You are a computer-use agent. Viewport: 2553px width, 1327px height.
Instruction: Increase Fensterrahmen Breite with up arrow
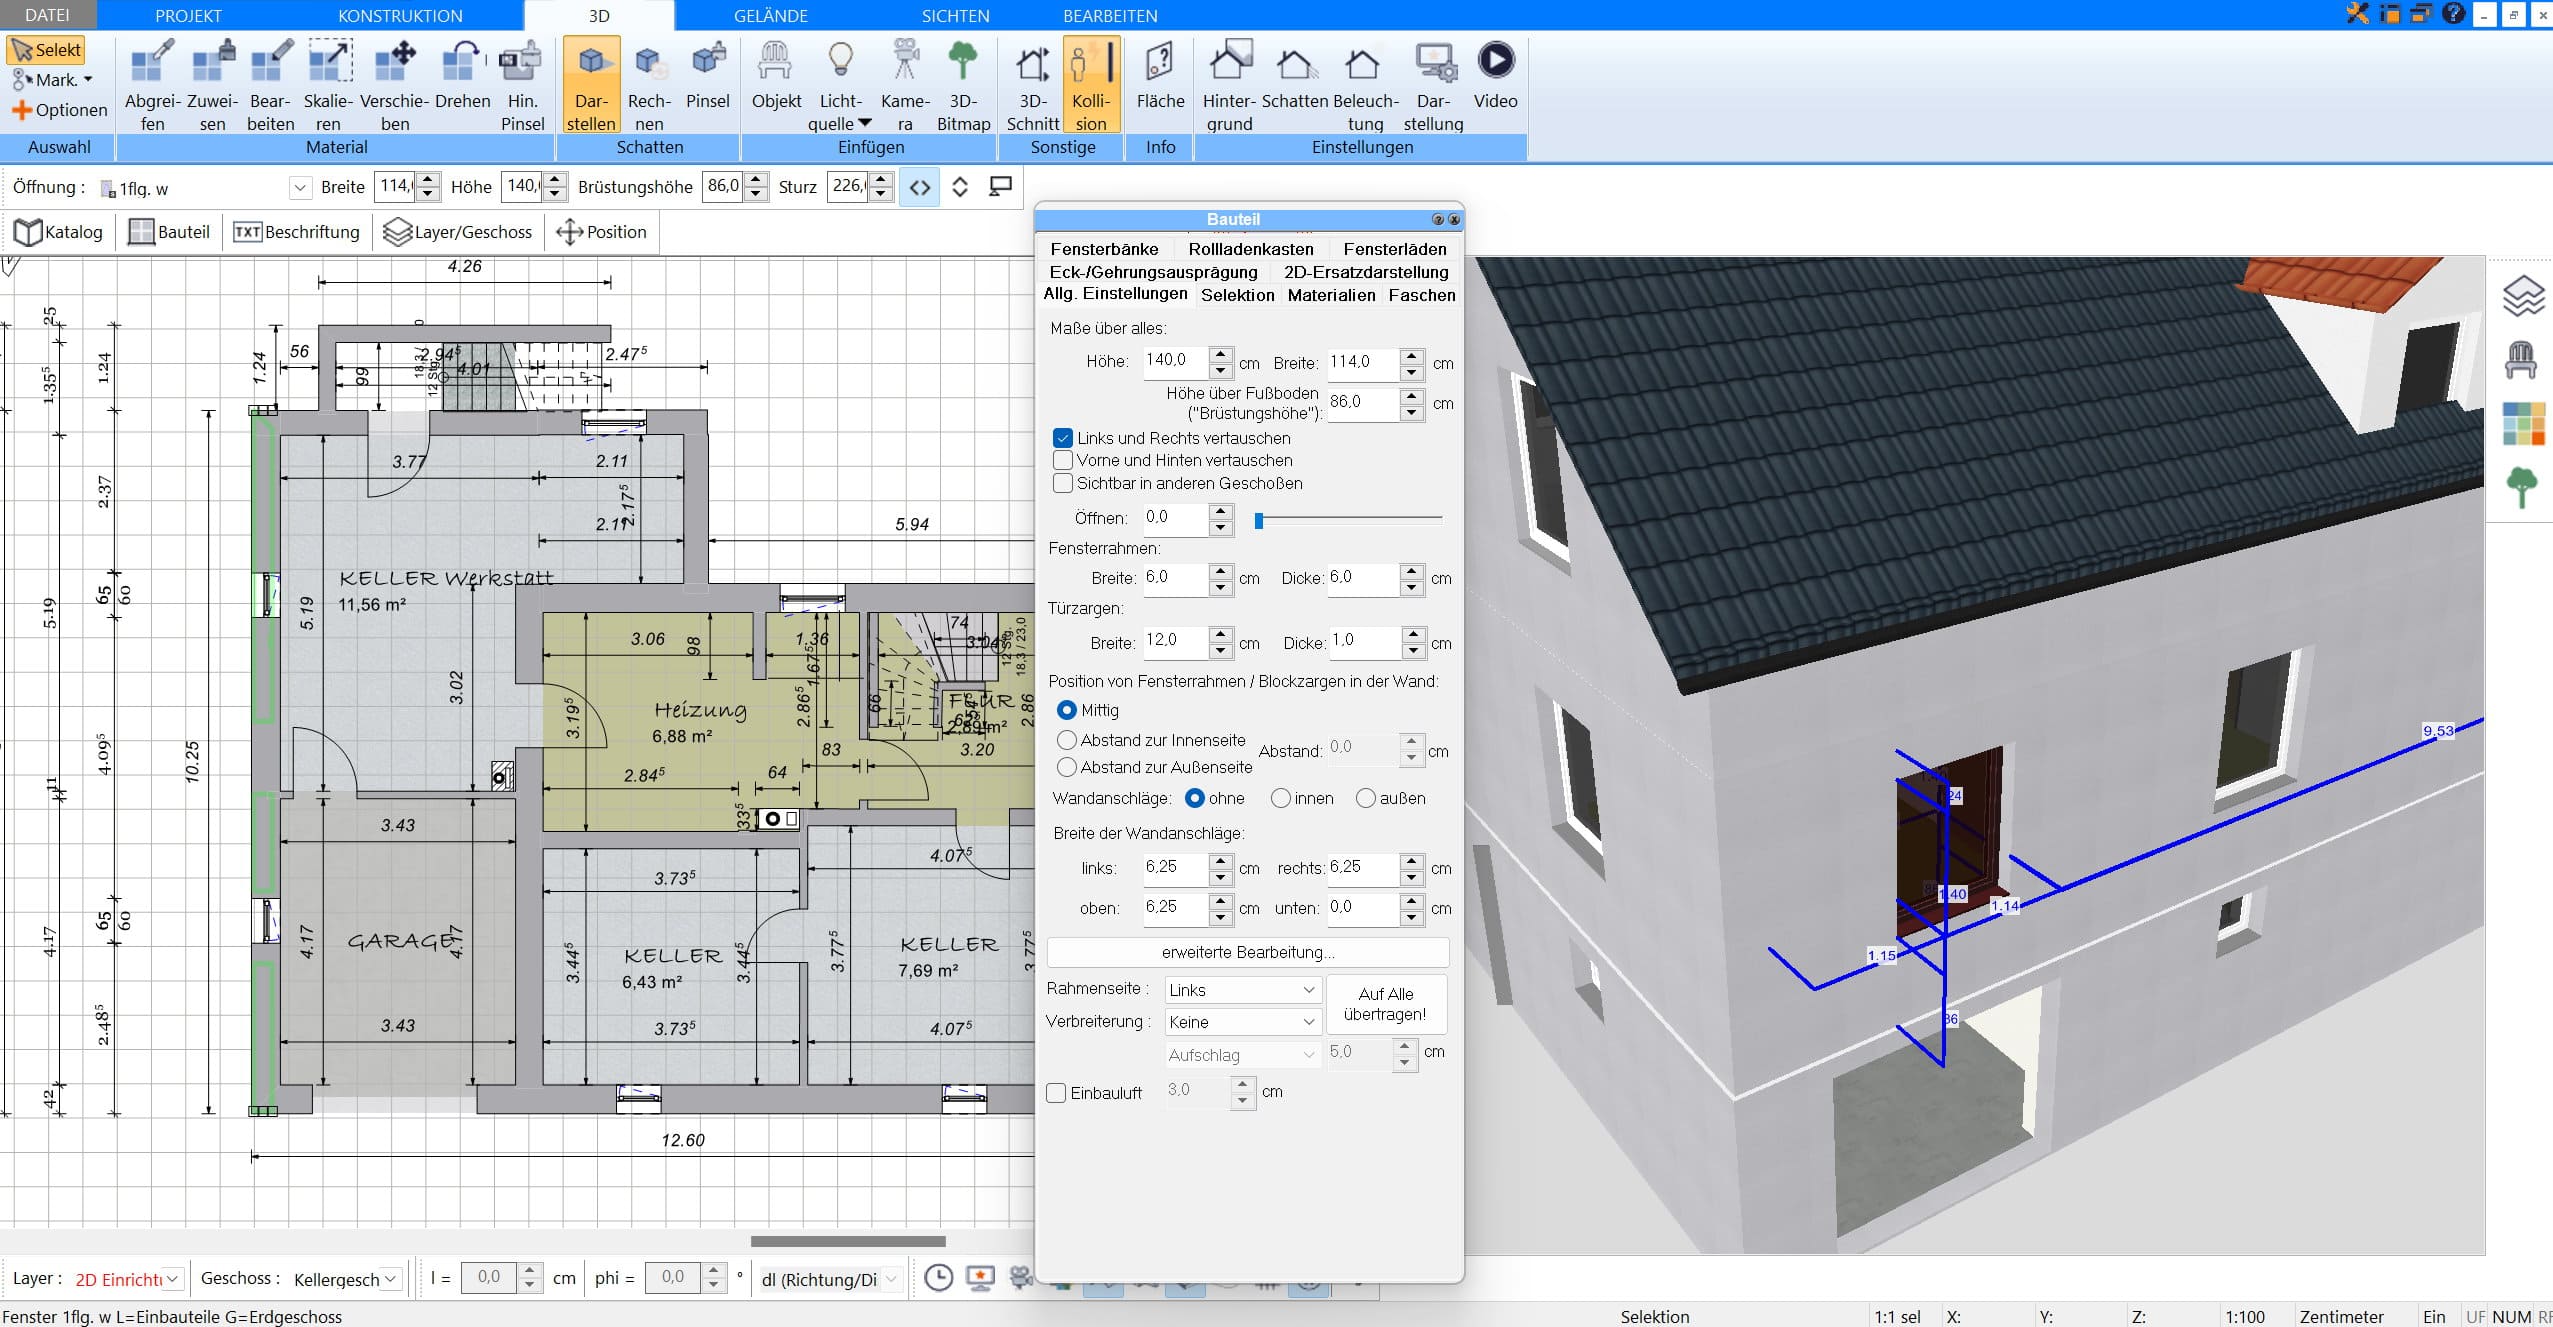[1220, 571]
